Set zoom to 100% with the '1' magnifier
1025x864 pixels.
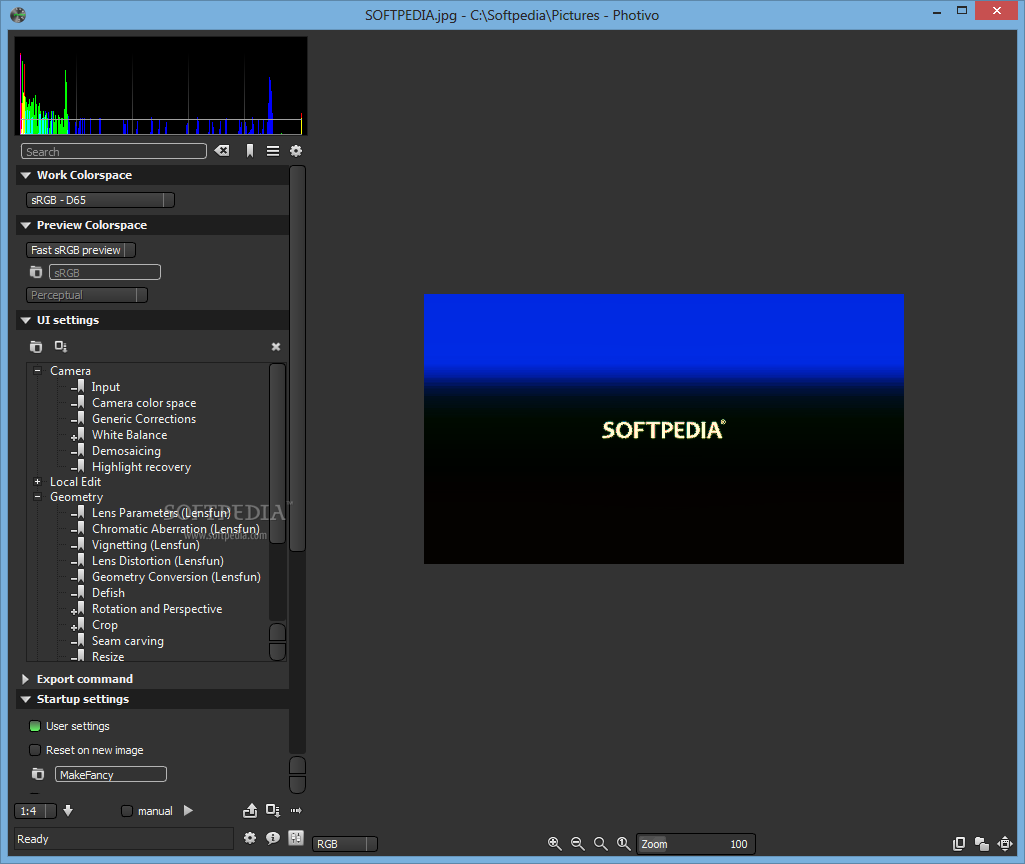click(x=624, y=844)
